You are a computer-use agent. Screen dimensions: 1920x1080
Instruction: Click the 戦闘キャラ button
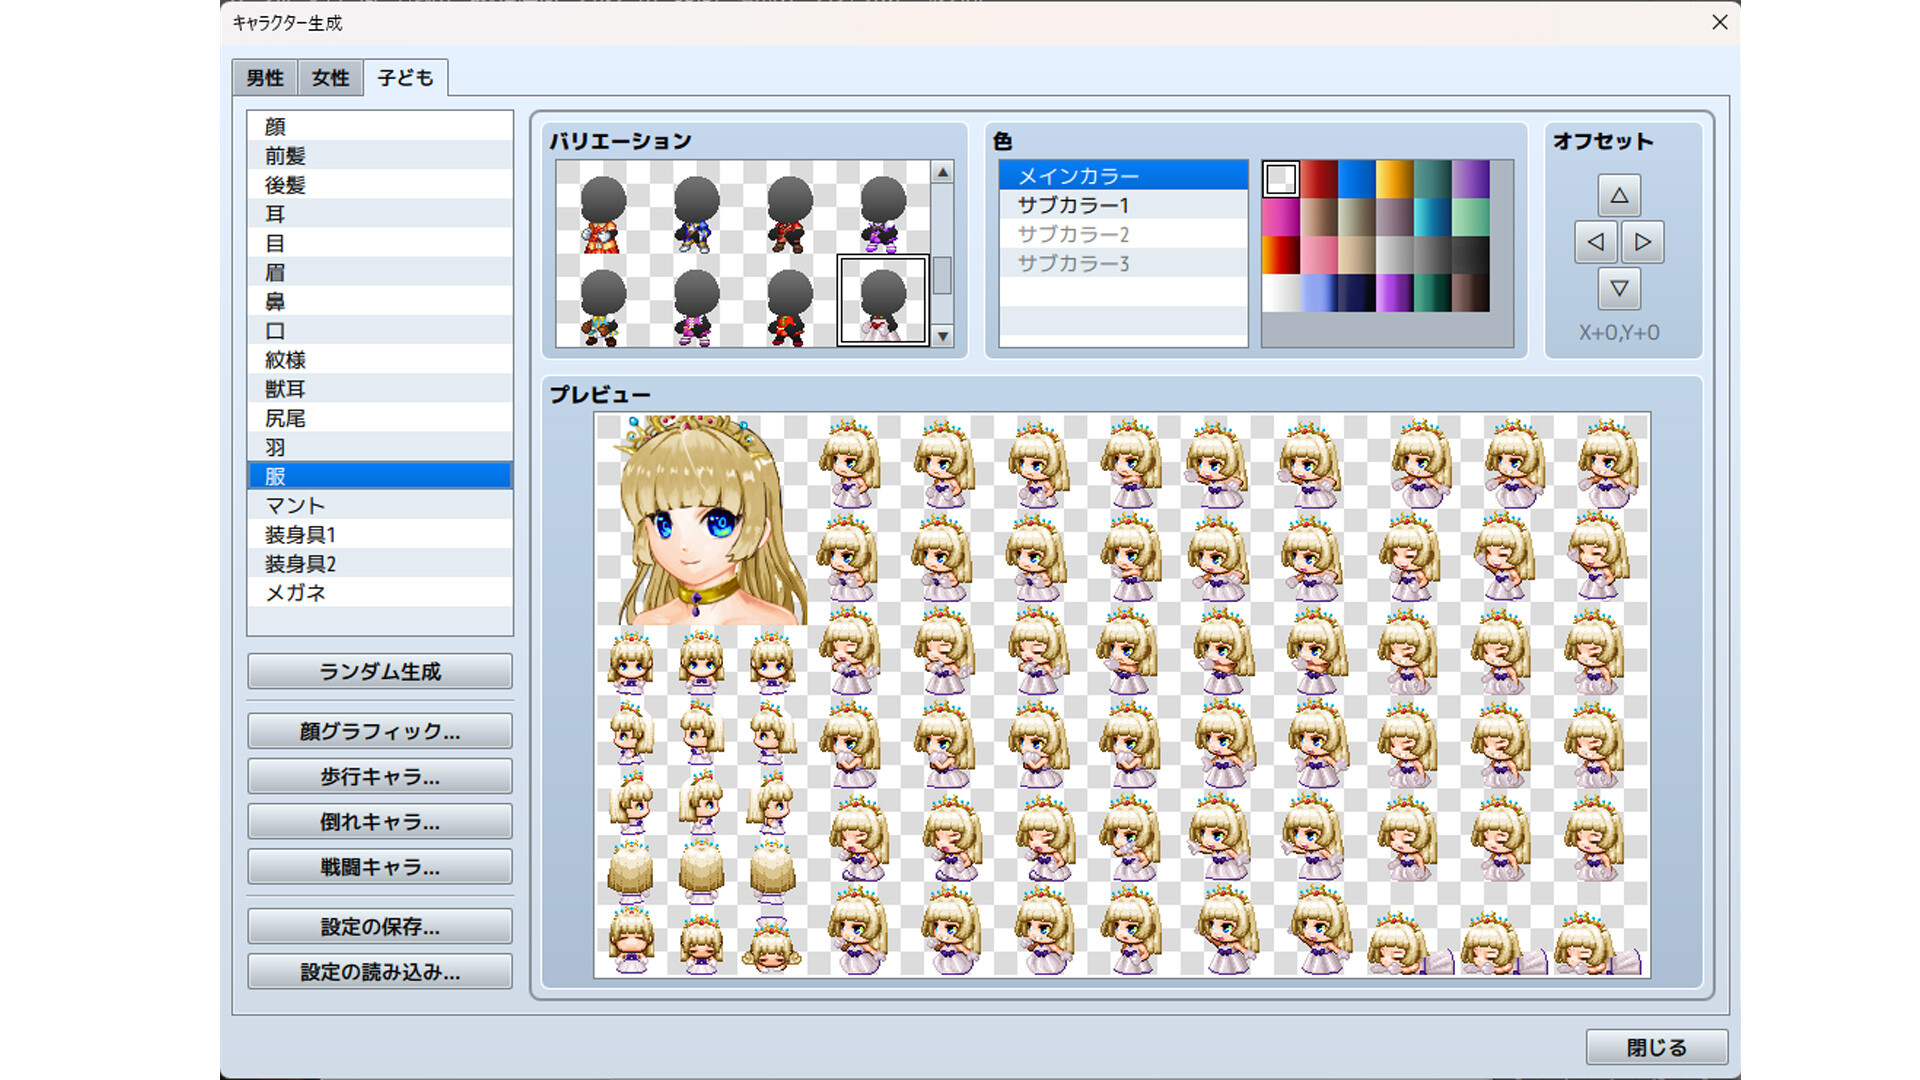pos(379,866)
